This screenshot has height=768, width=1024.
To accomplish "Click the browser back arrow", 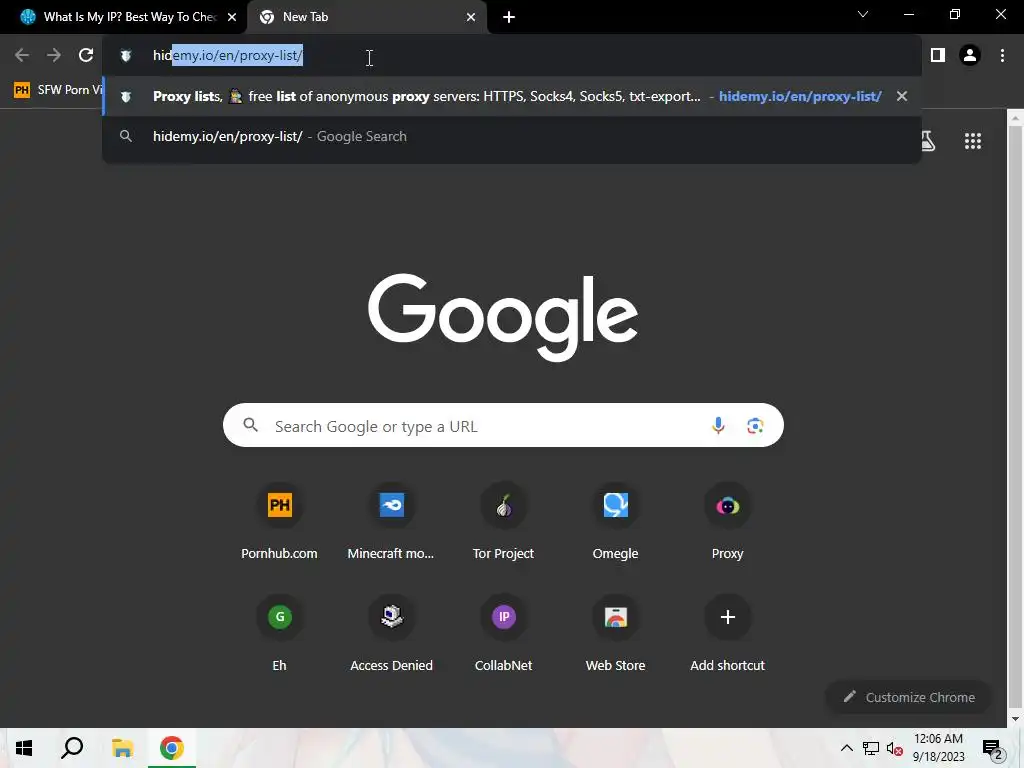I will click(22, 56).
